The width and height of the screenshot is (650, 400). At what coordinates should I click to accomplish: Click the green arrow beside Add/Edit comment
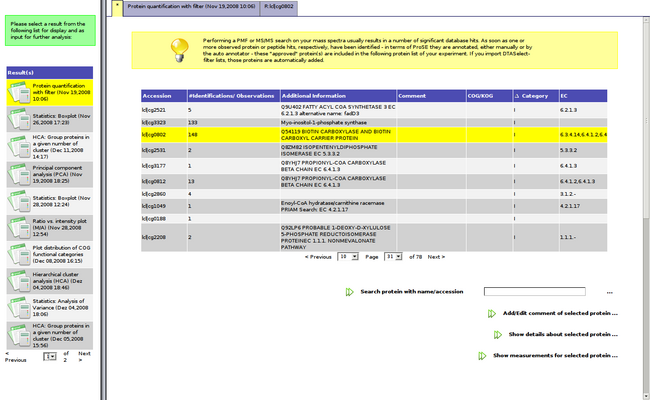coord(492,313)
